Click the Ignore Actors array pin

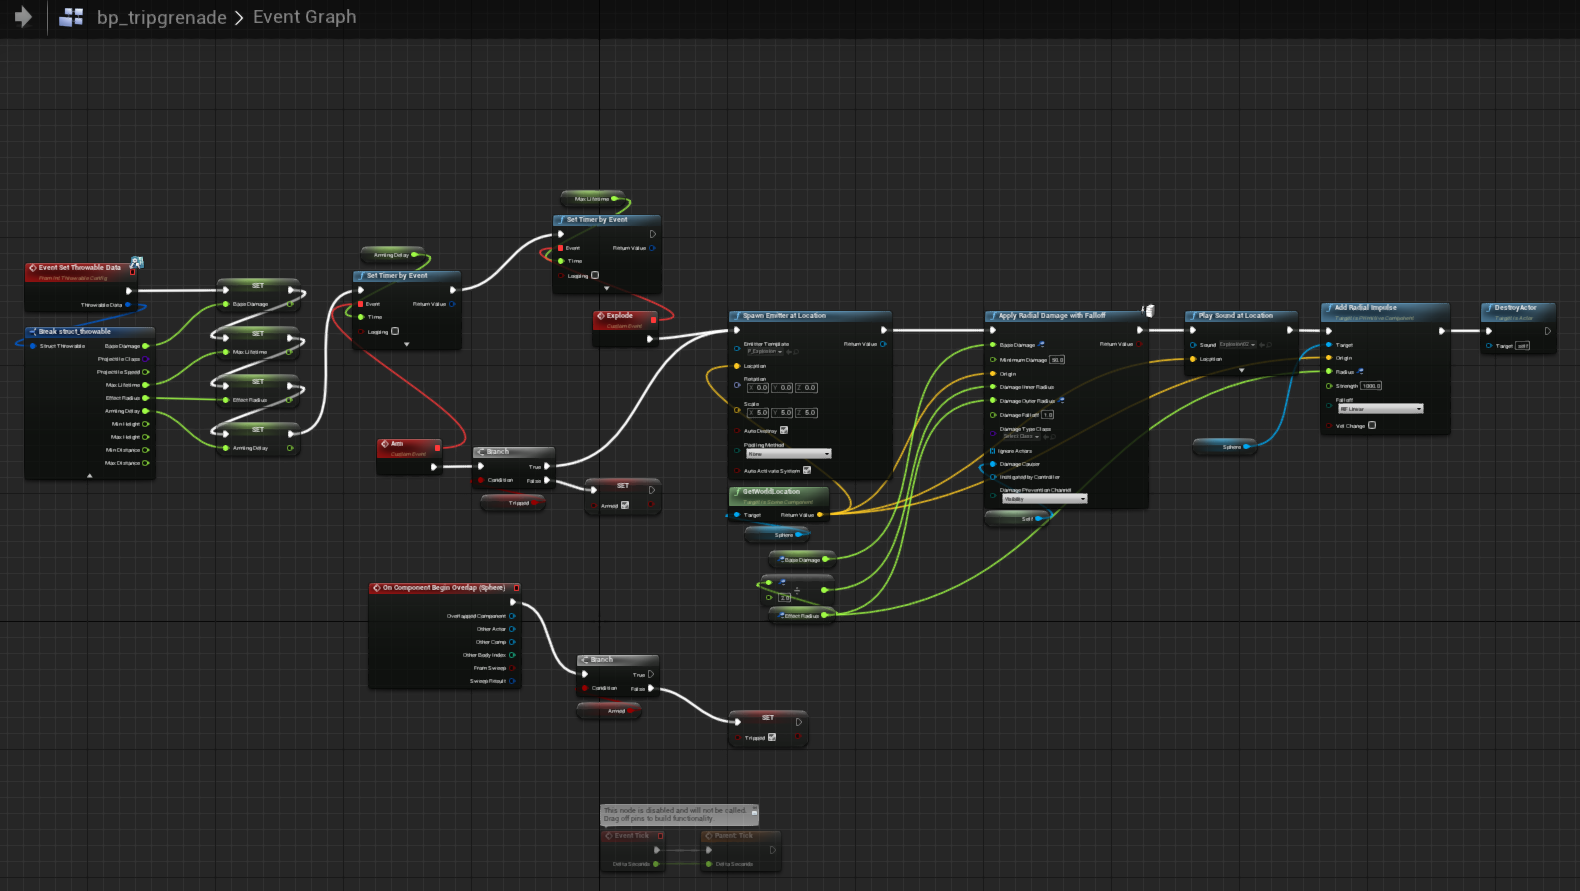pyautogui.click(x=992, y=451)
